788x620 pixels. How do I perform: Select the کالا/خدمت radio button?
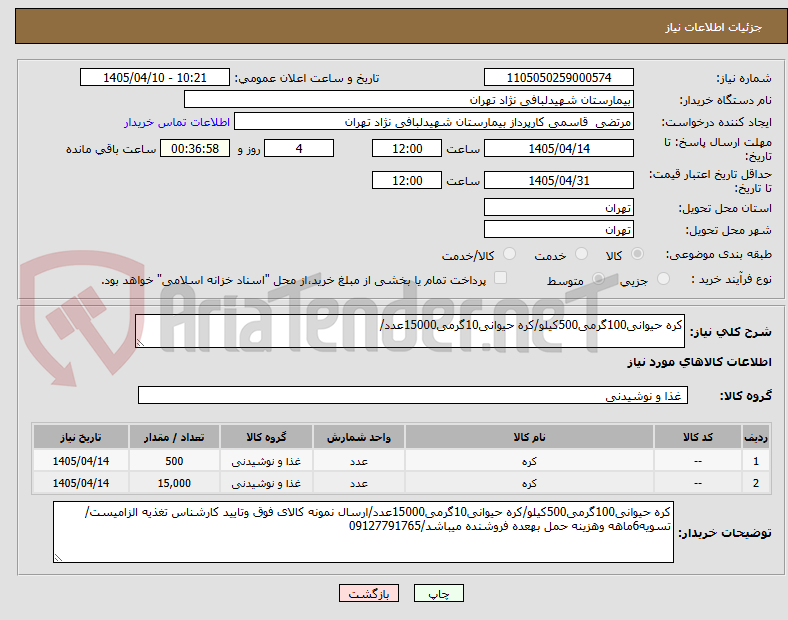point(509,254)
